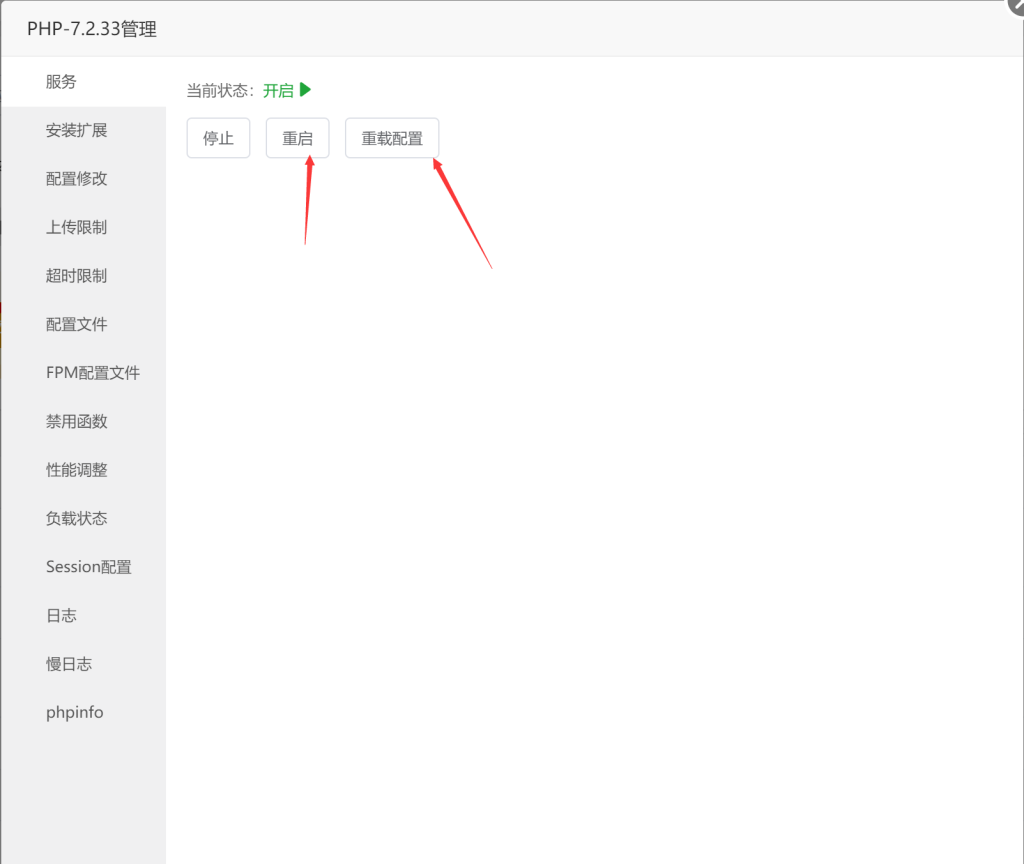Stop the PHP service via 停止 button
The width and height of the screenshot is (1024, 864).
pos(218,138)
